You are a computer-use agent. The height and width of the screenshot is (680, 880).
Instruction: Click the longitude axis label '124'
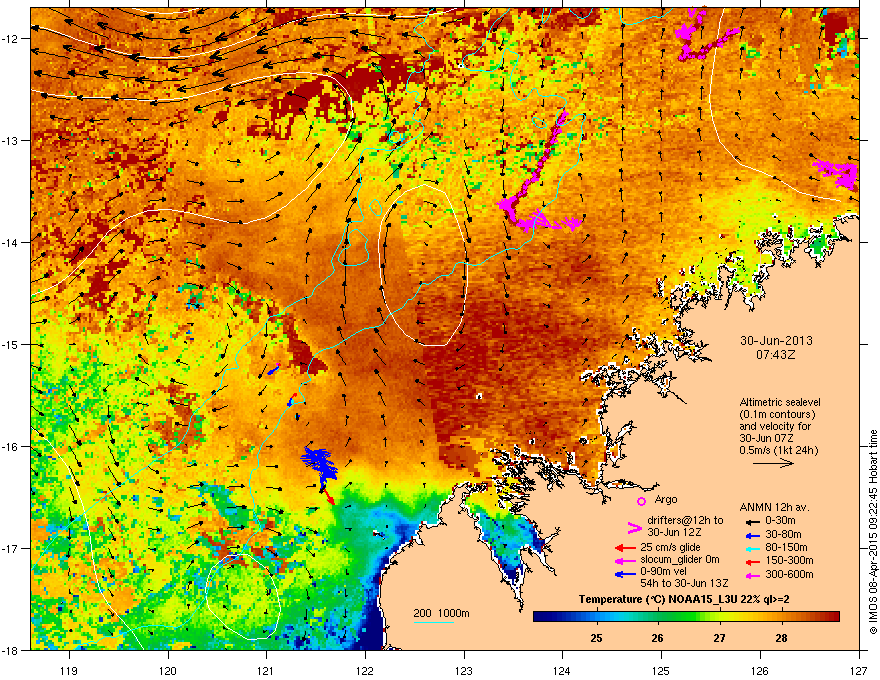(562, 670)
